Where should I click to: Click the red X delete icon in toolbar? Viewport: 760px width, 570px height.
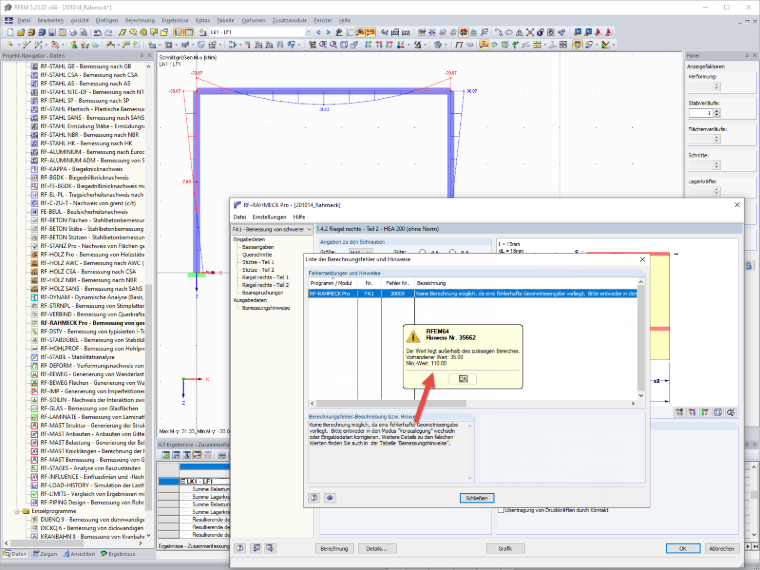[x=530, y=32]
